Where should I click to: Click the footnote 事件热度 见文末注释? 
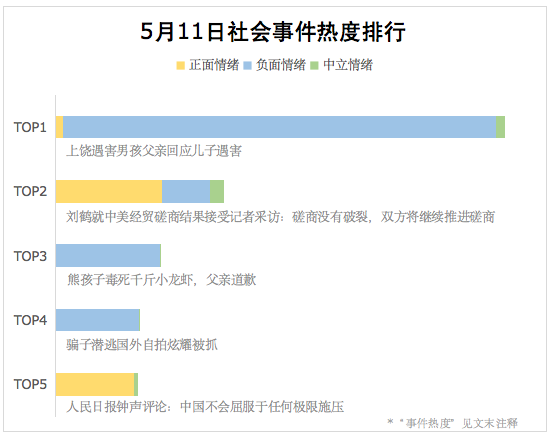453,423
